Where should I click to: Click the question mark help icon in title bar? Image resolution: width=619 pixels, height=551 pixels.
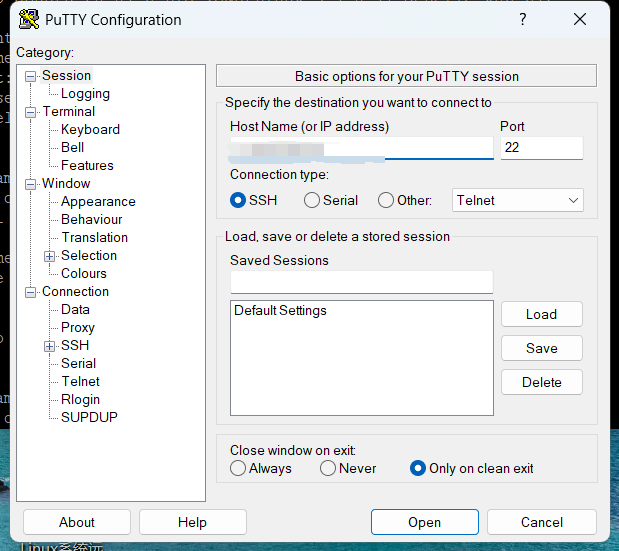pyautogui.click(x=523, y=19)
